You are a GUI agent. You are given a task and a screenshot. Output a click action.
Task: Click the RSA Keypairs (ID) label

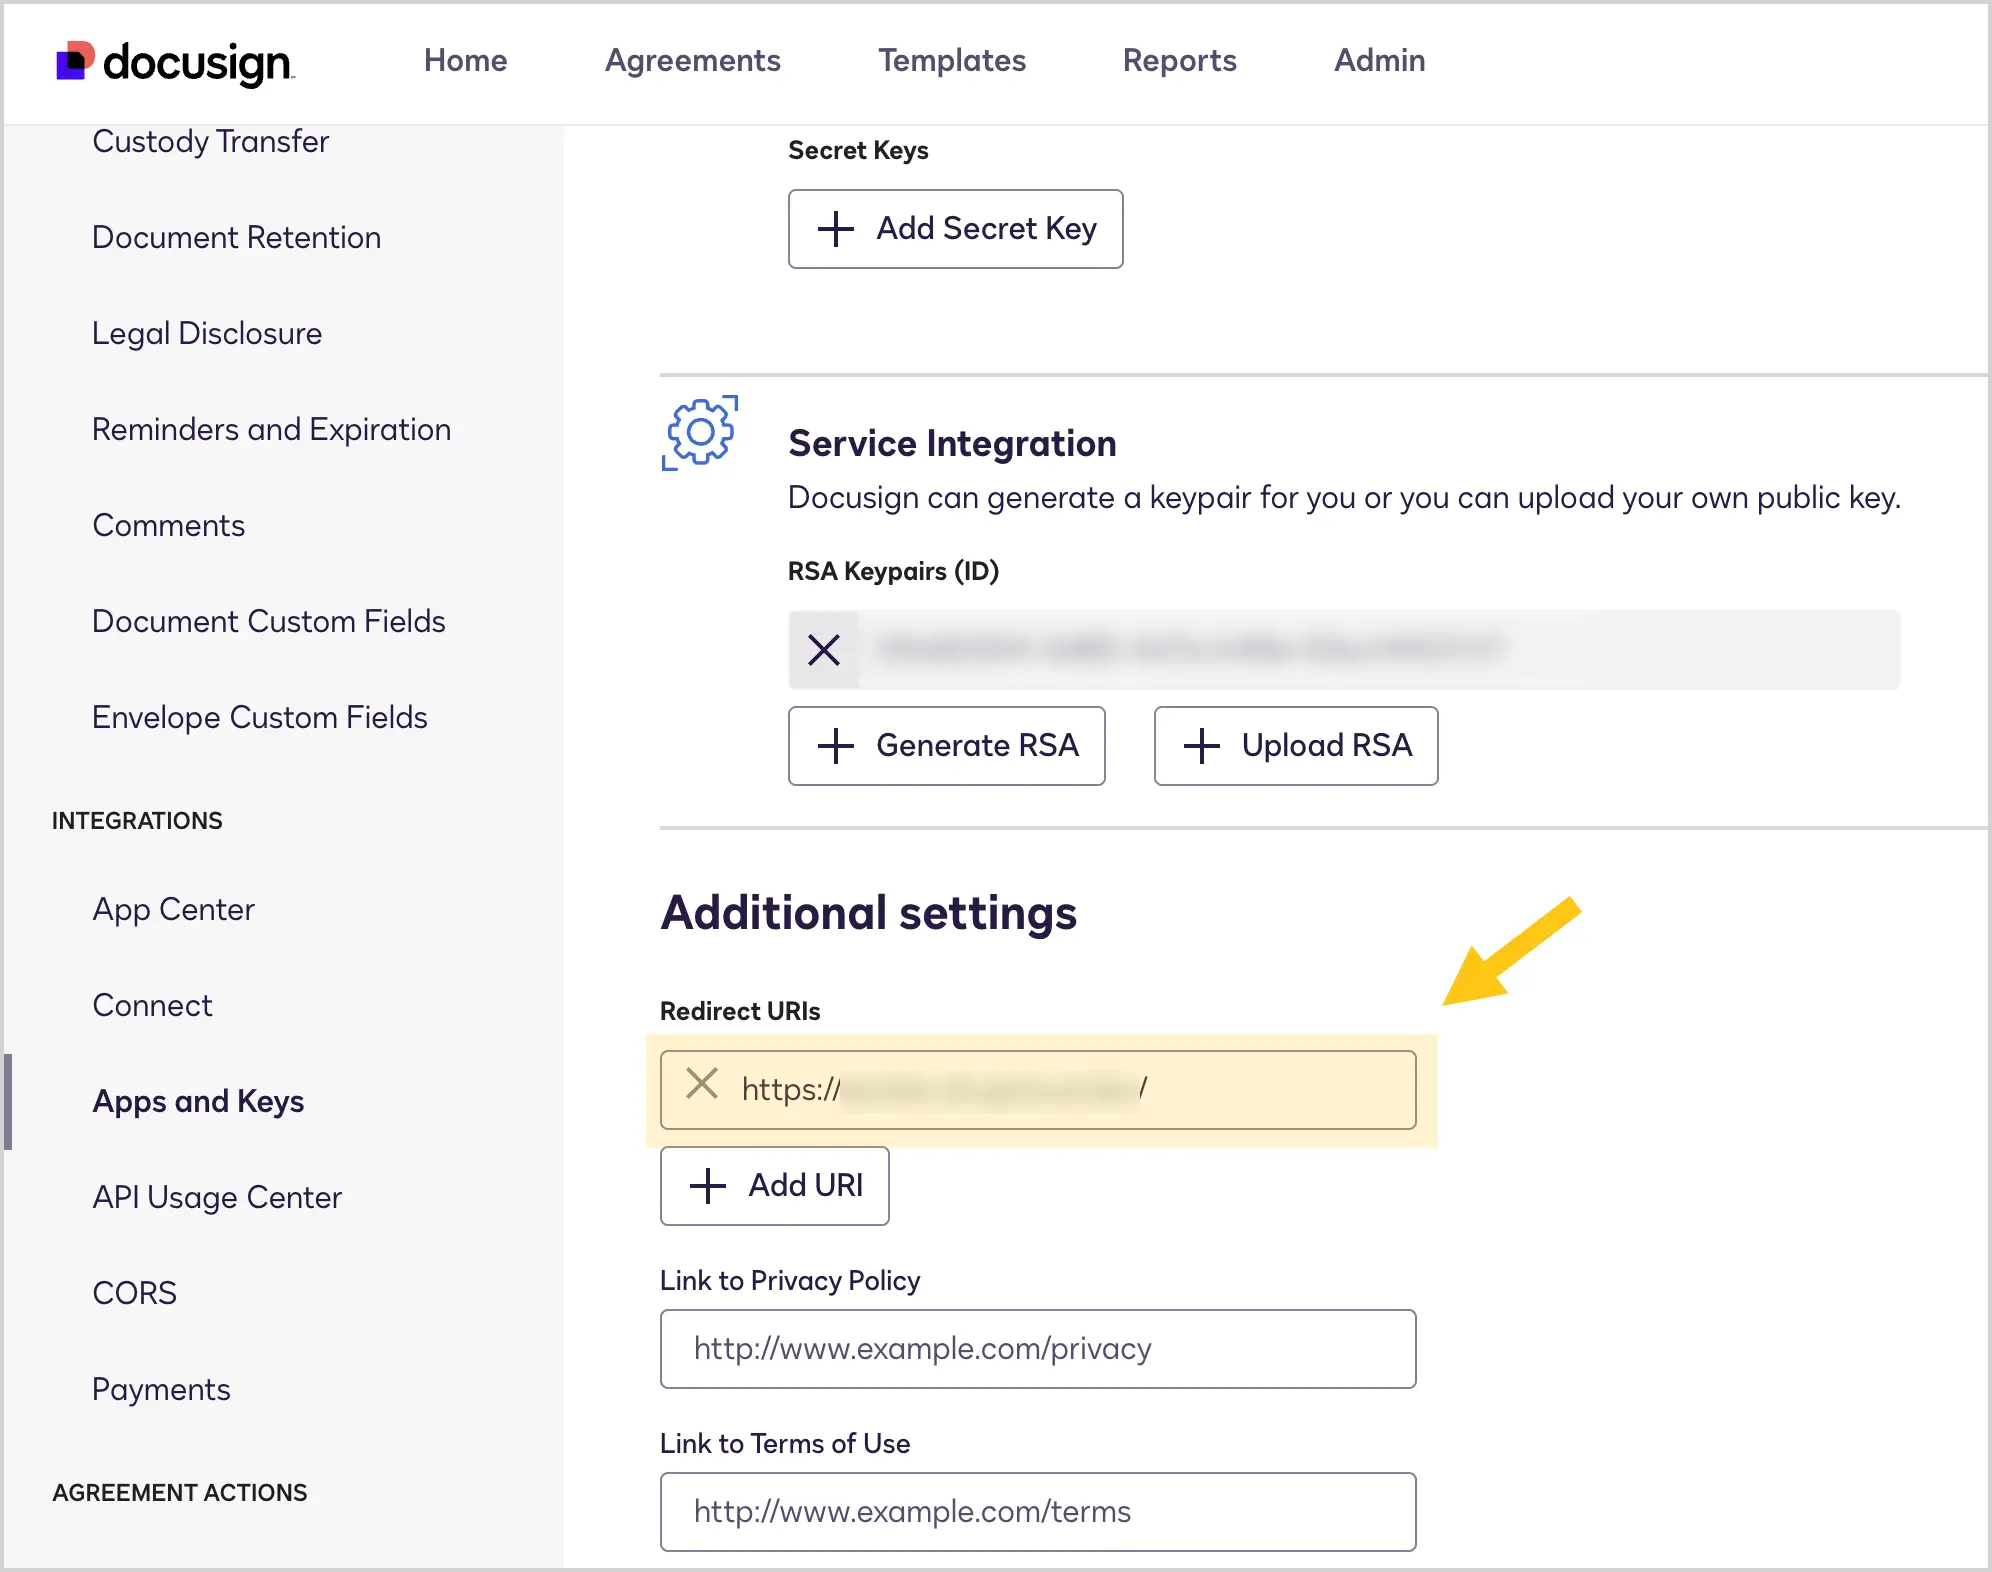pos(893,572)
